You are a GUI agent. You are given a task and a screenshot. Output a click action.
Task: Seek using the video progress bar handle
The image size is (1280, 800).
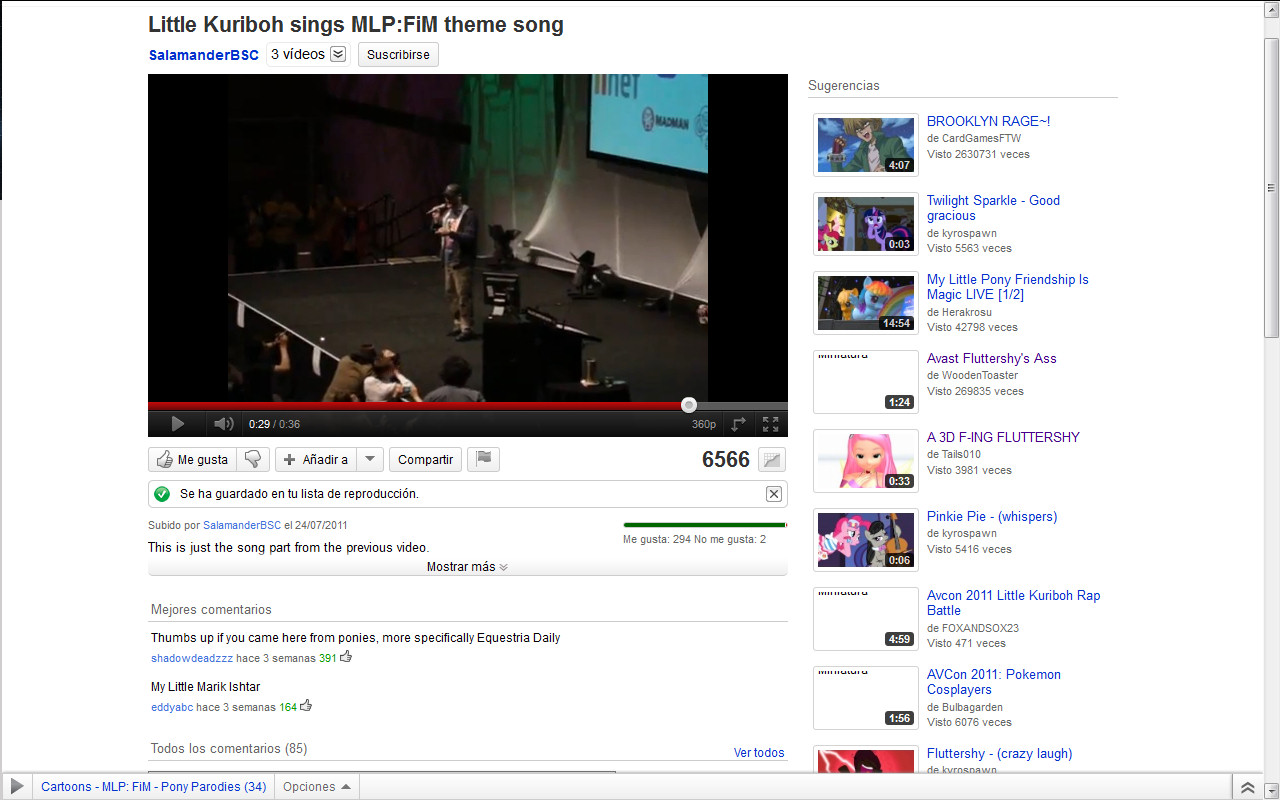point(689,405)
